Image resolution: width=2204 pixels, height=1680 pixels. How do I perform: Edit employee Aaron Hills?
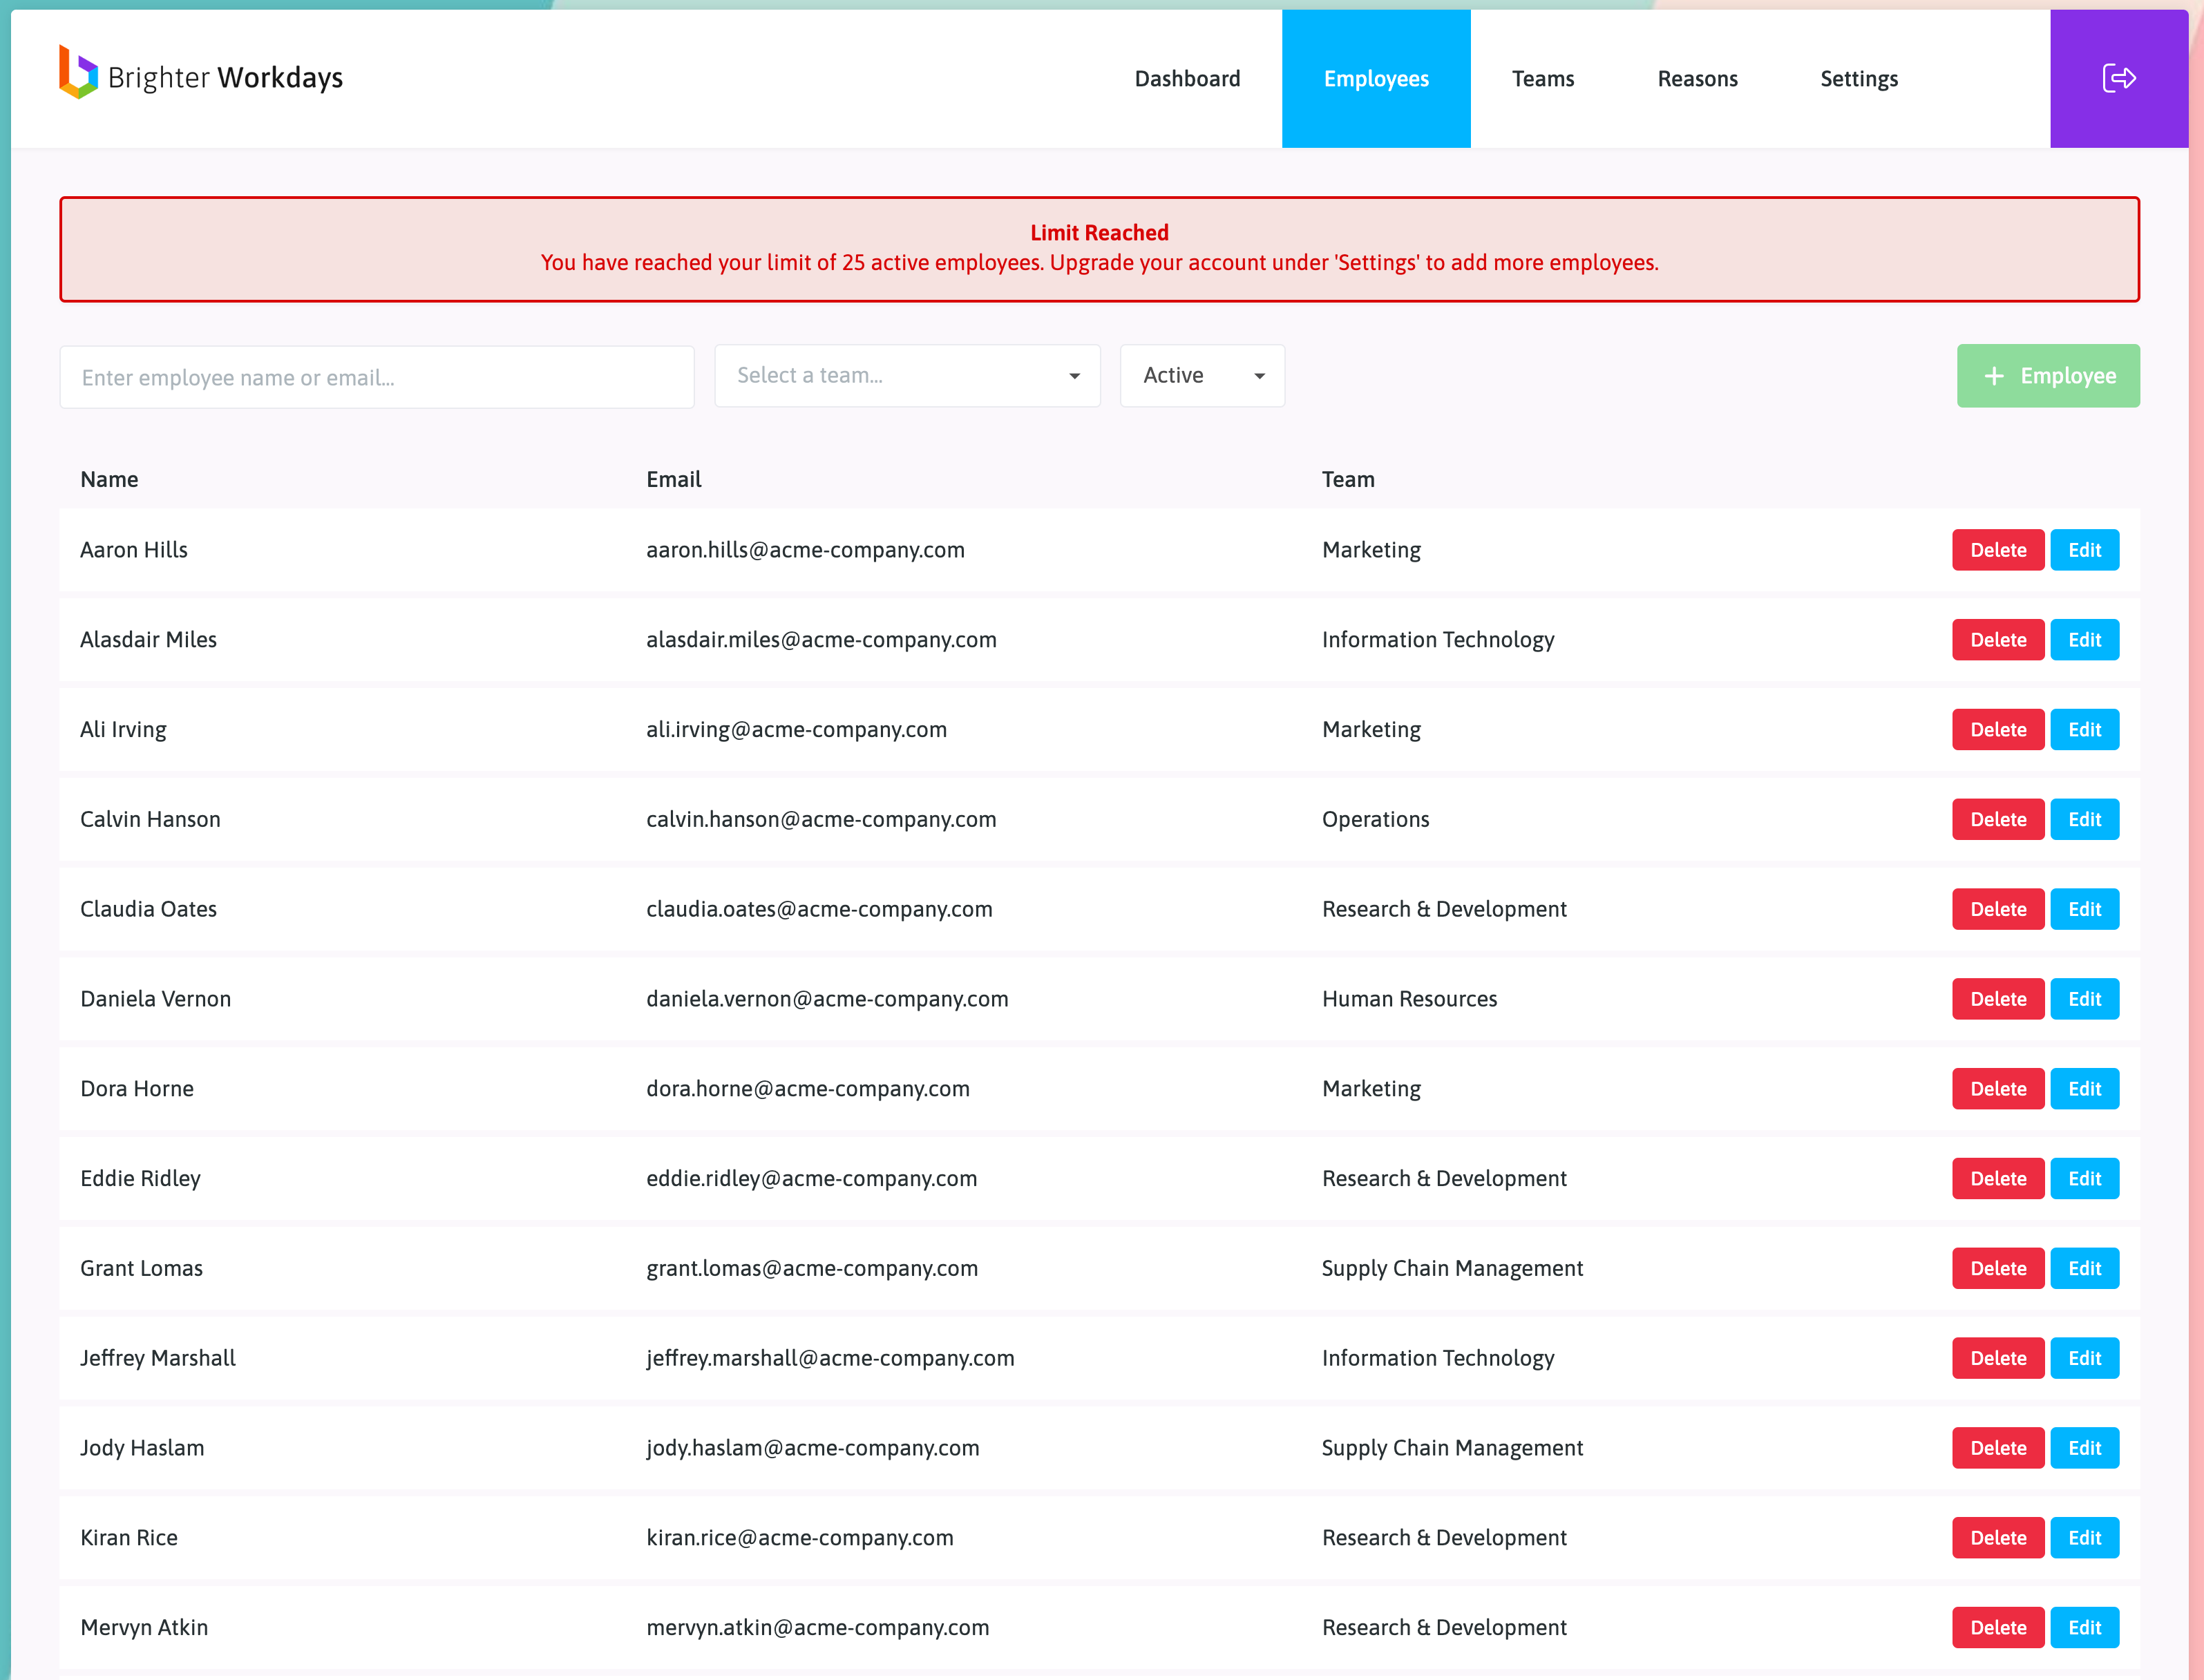click(2084, 550)
